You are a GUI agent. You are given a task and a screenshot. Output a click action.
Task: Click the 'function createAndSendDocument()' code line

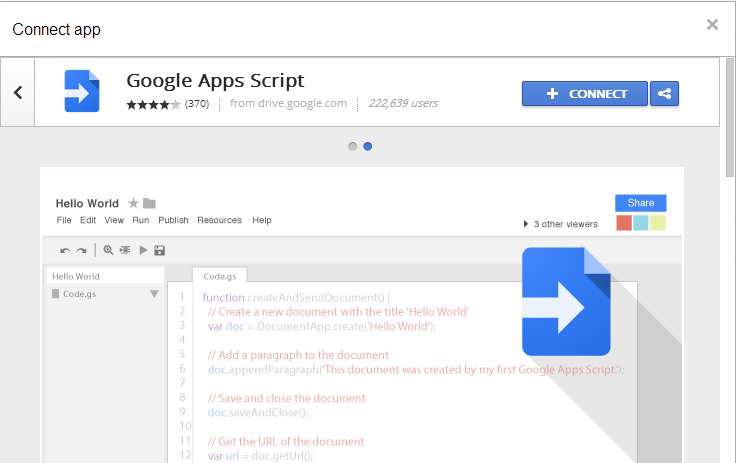pyautogui.click(x=296, y=298)
